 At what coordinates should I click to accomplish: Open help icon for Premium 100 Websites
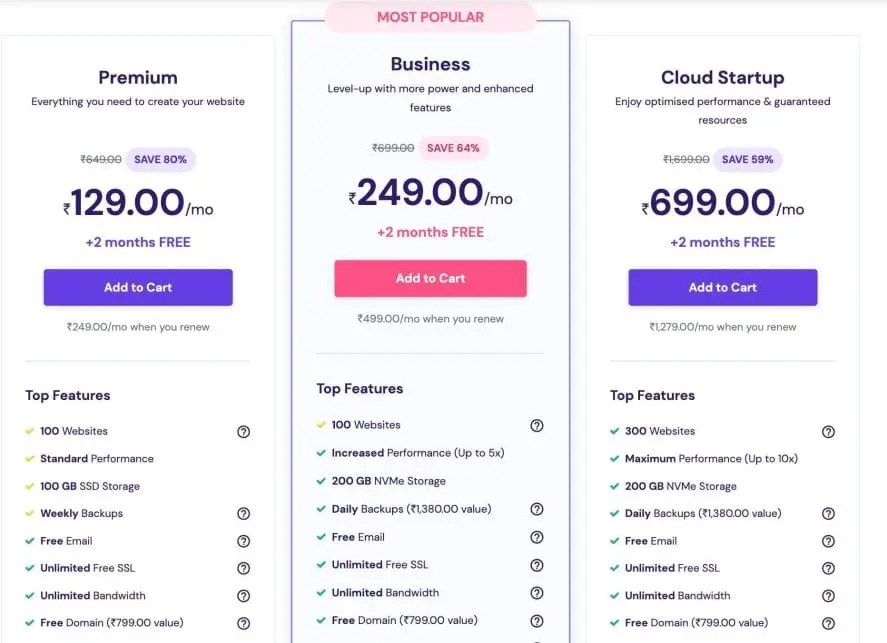(x=243, y=431)
